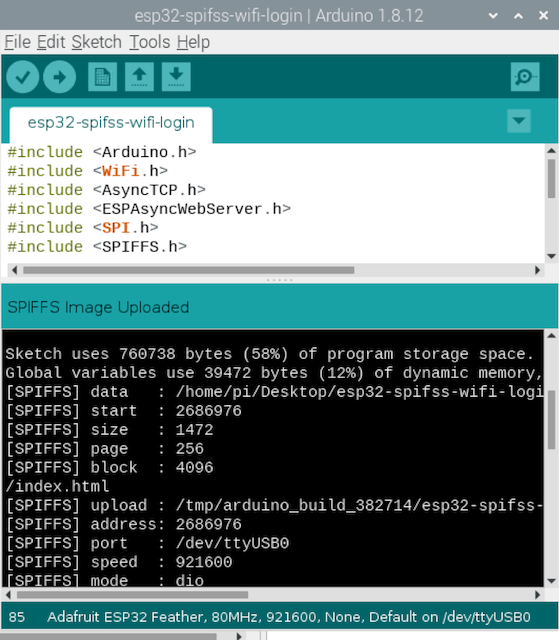Expand the tab options dropdown arrow
The width and height of the screenshot is (559, 640).
pos(519,121)
